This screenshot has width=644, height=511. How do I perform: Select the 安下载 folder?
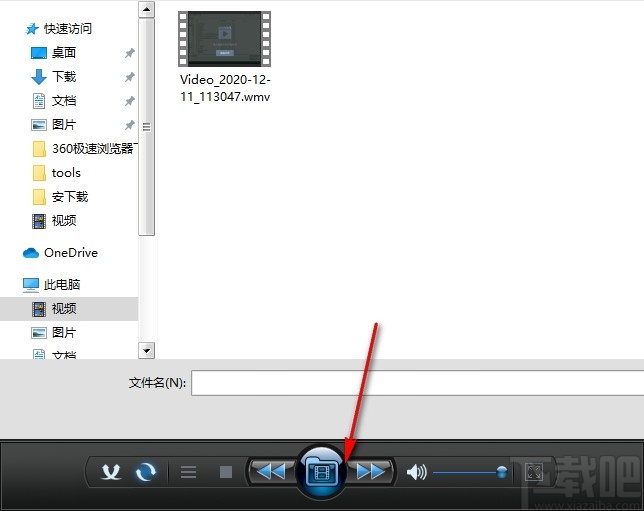click(70, 197)
